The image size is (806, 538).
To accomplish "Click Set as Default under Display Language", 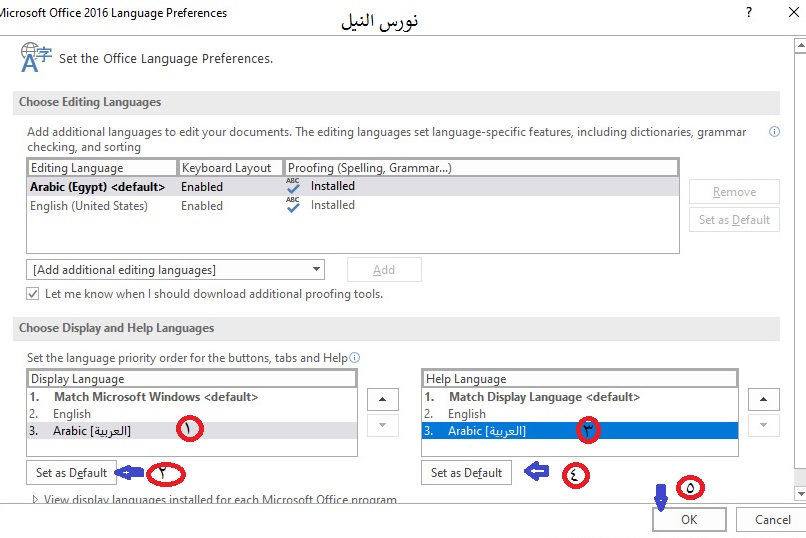I will pos(71,473).
